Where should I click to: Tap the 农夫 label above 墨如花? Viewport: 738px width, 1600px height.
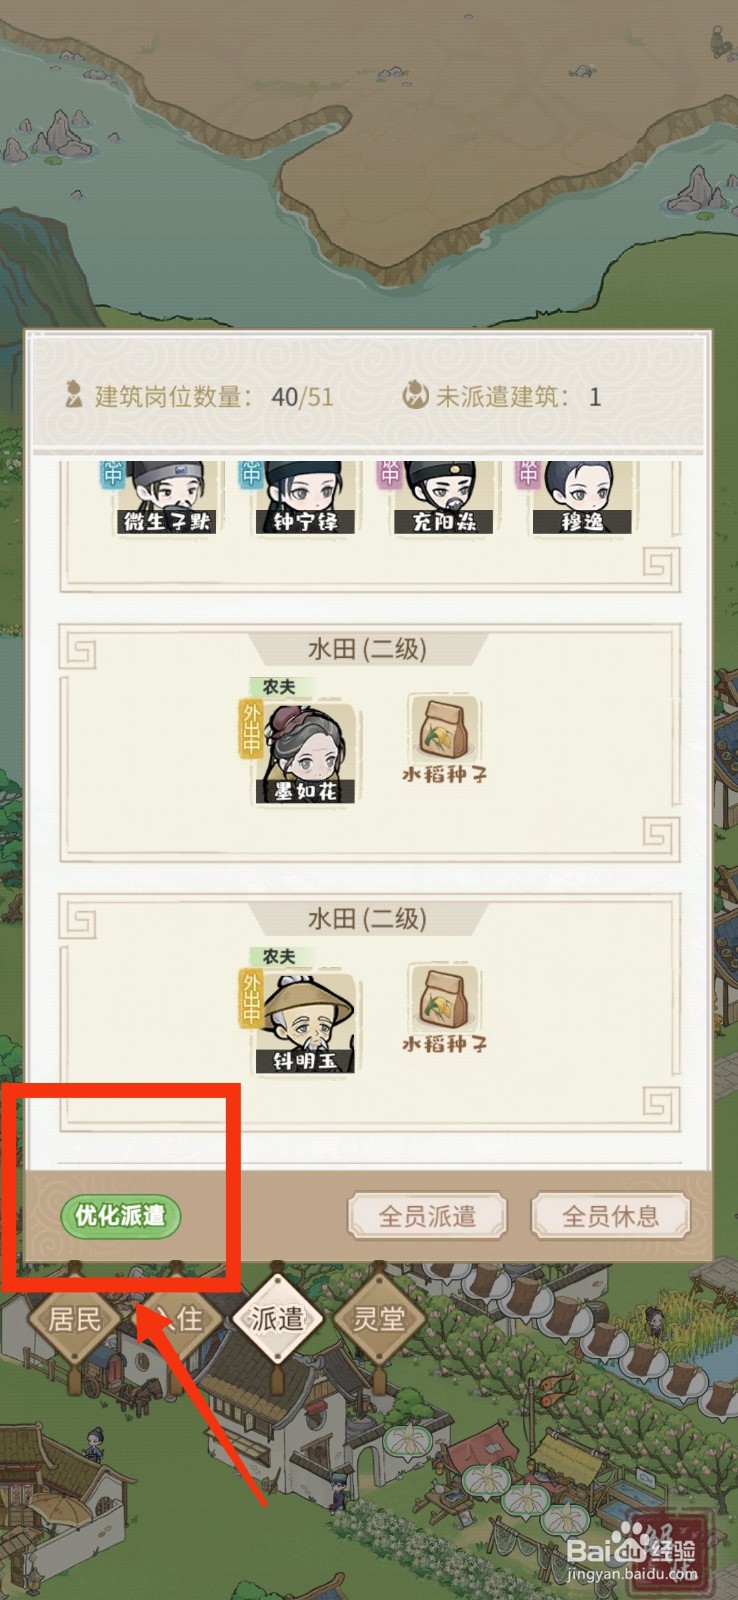[279, 687]
